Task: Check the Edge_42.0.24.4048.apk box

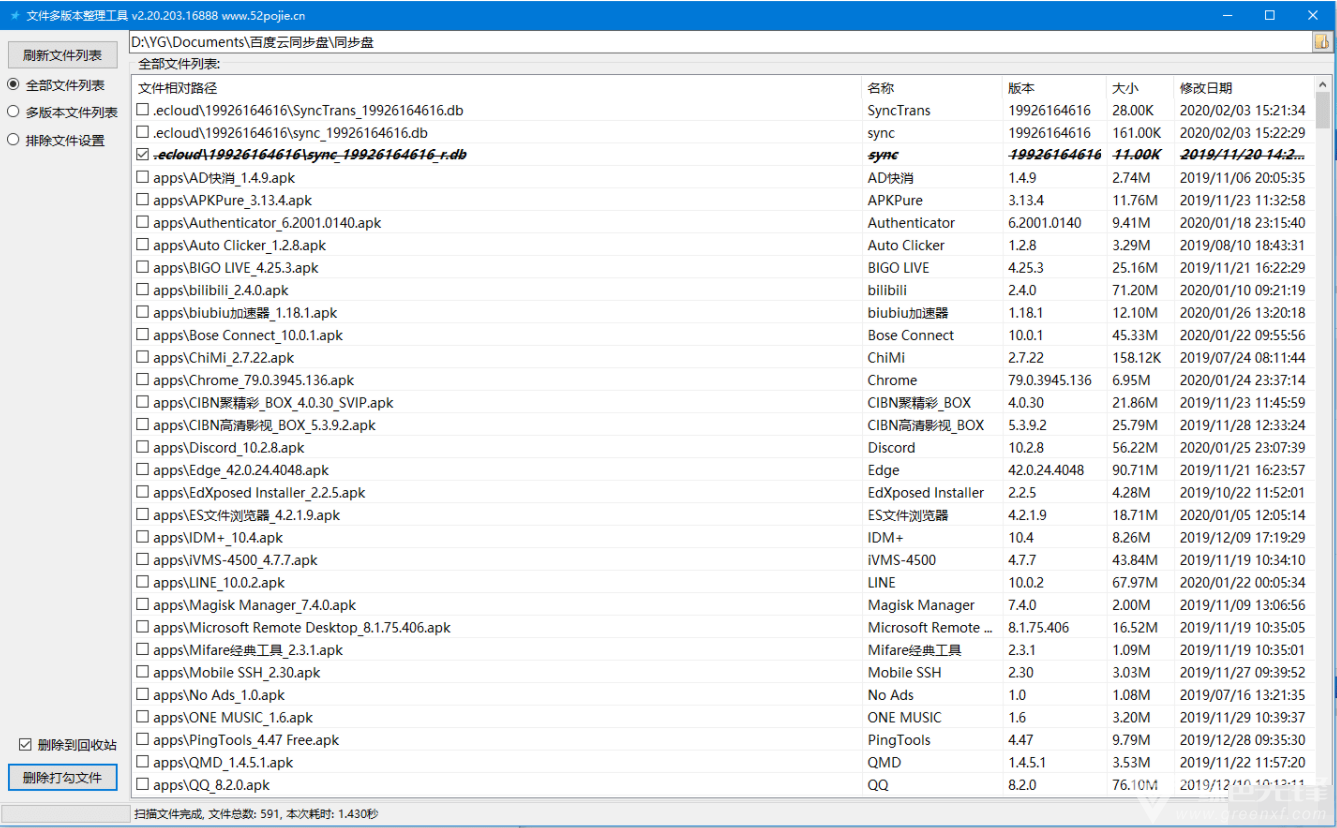Action: pos(143,470)
